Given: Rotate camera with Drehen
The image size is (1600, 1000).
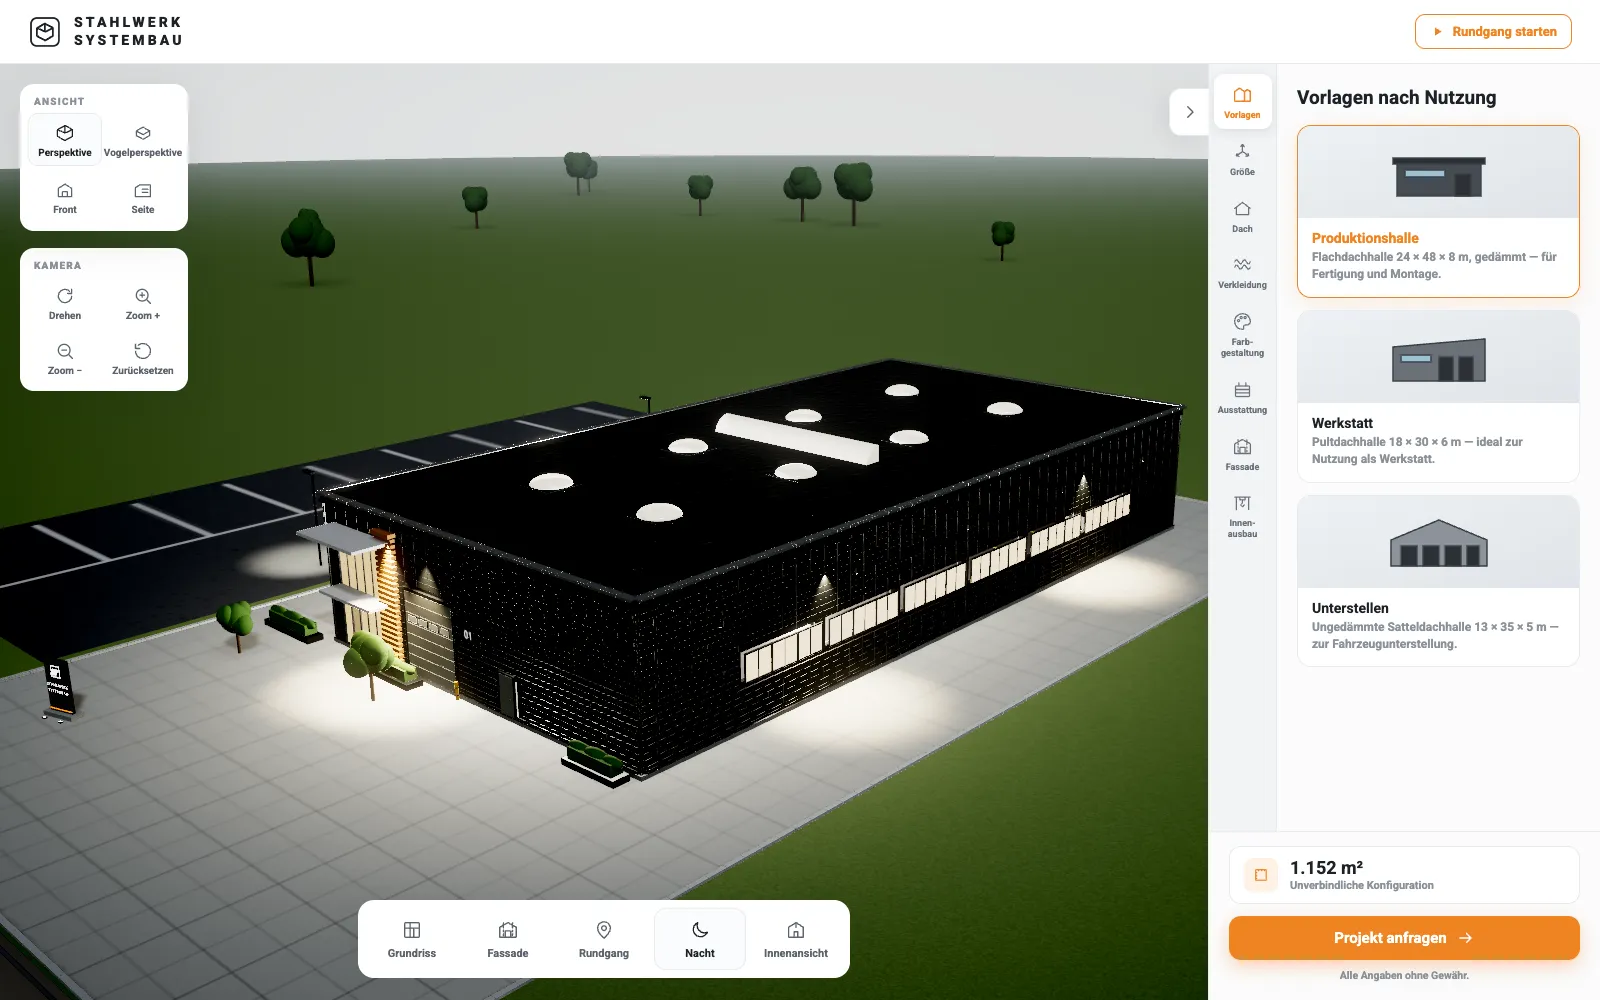Looking at the screenshot, I should click(x=65, y=304).
